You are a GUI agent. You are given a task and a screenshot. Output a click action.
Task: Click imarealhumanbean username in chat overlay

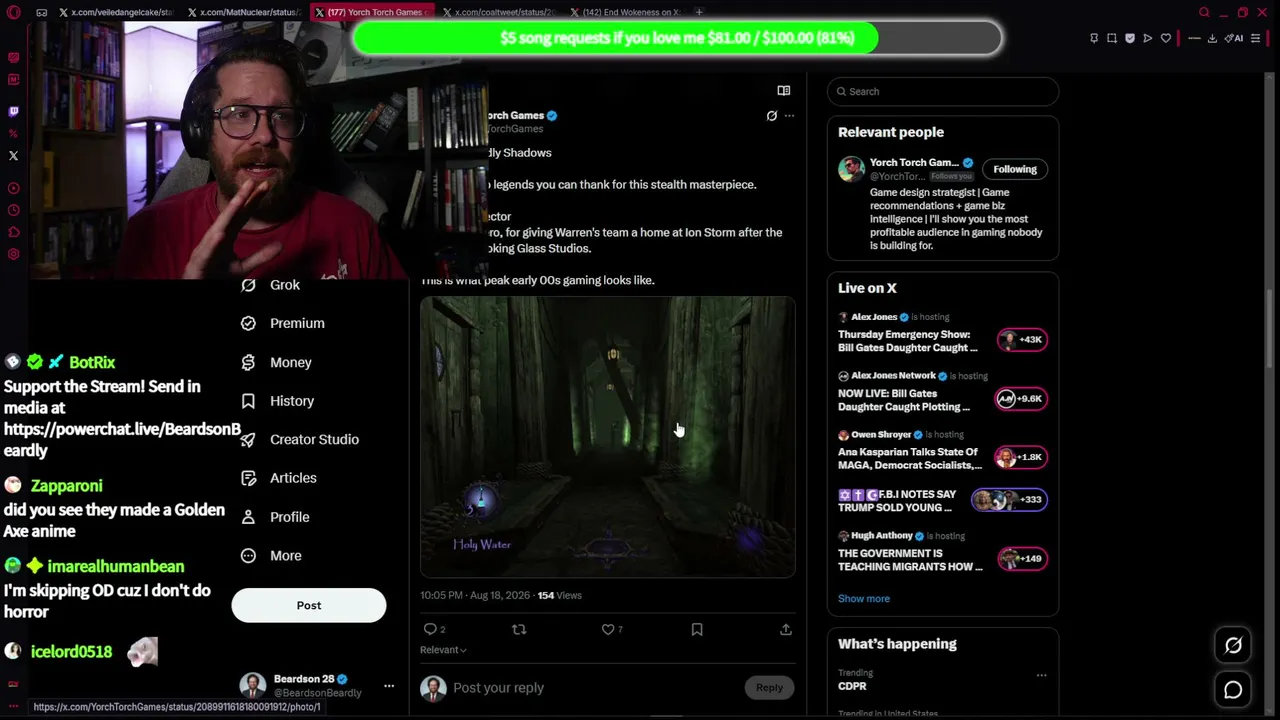(x=116, y=566)
